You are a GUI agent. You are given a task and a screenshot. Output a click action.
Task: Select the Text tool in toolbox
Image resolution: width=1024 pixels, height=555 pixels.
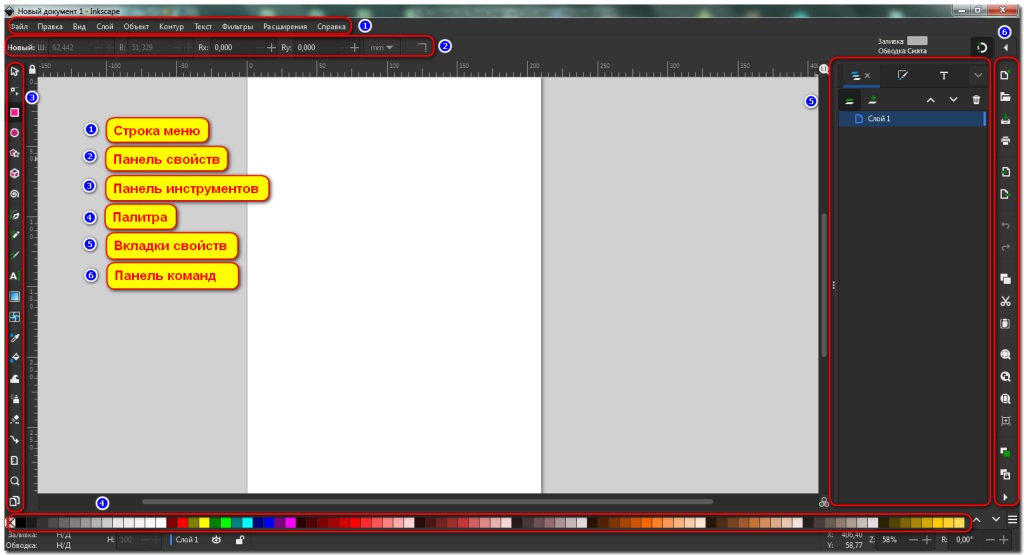15,275
